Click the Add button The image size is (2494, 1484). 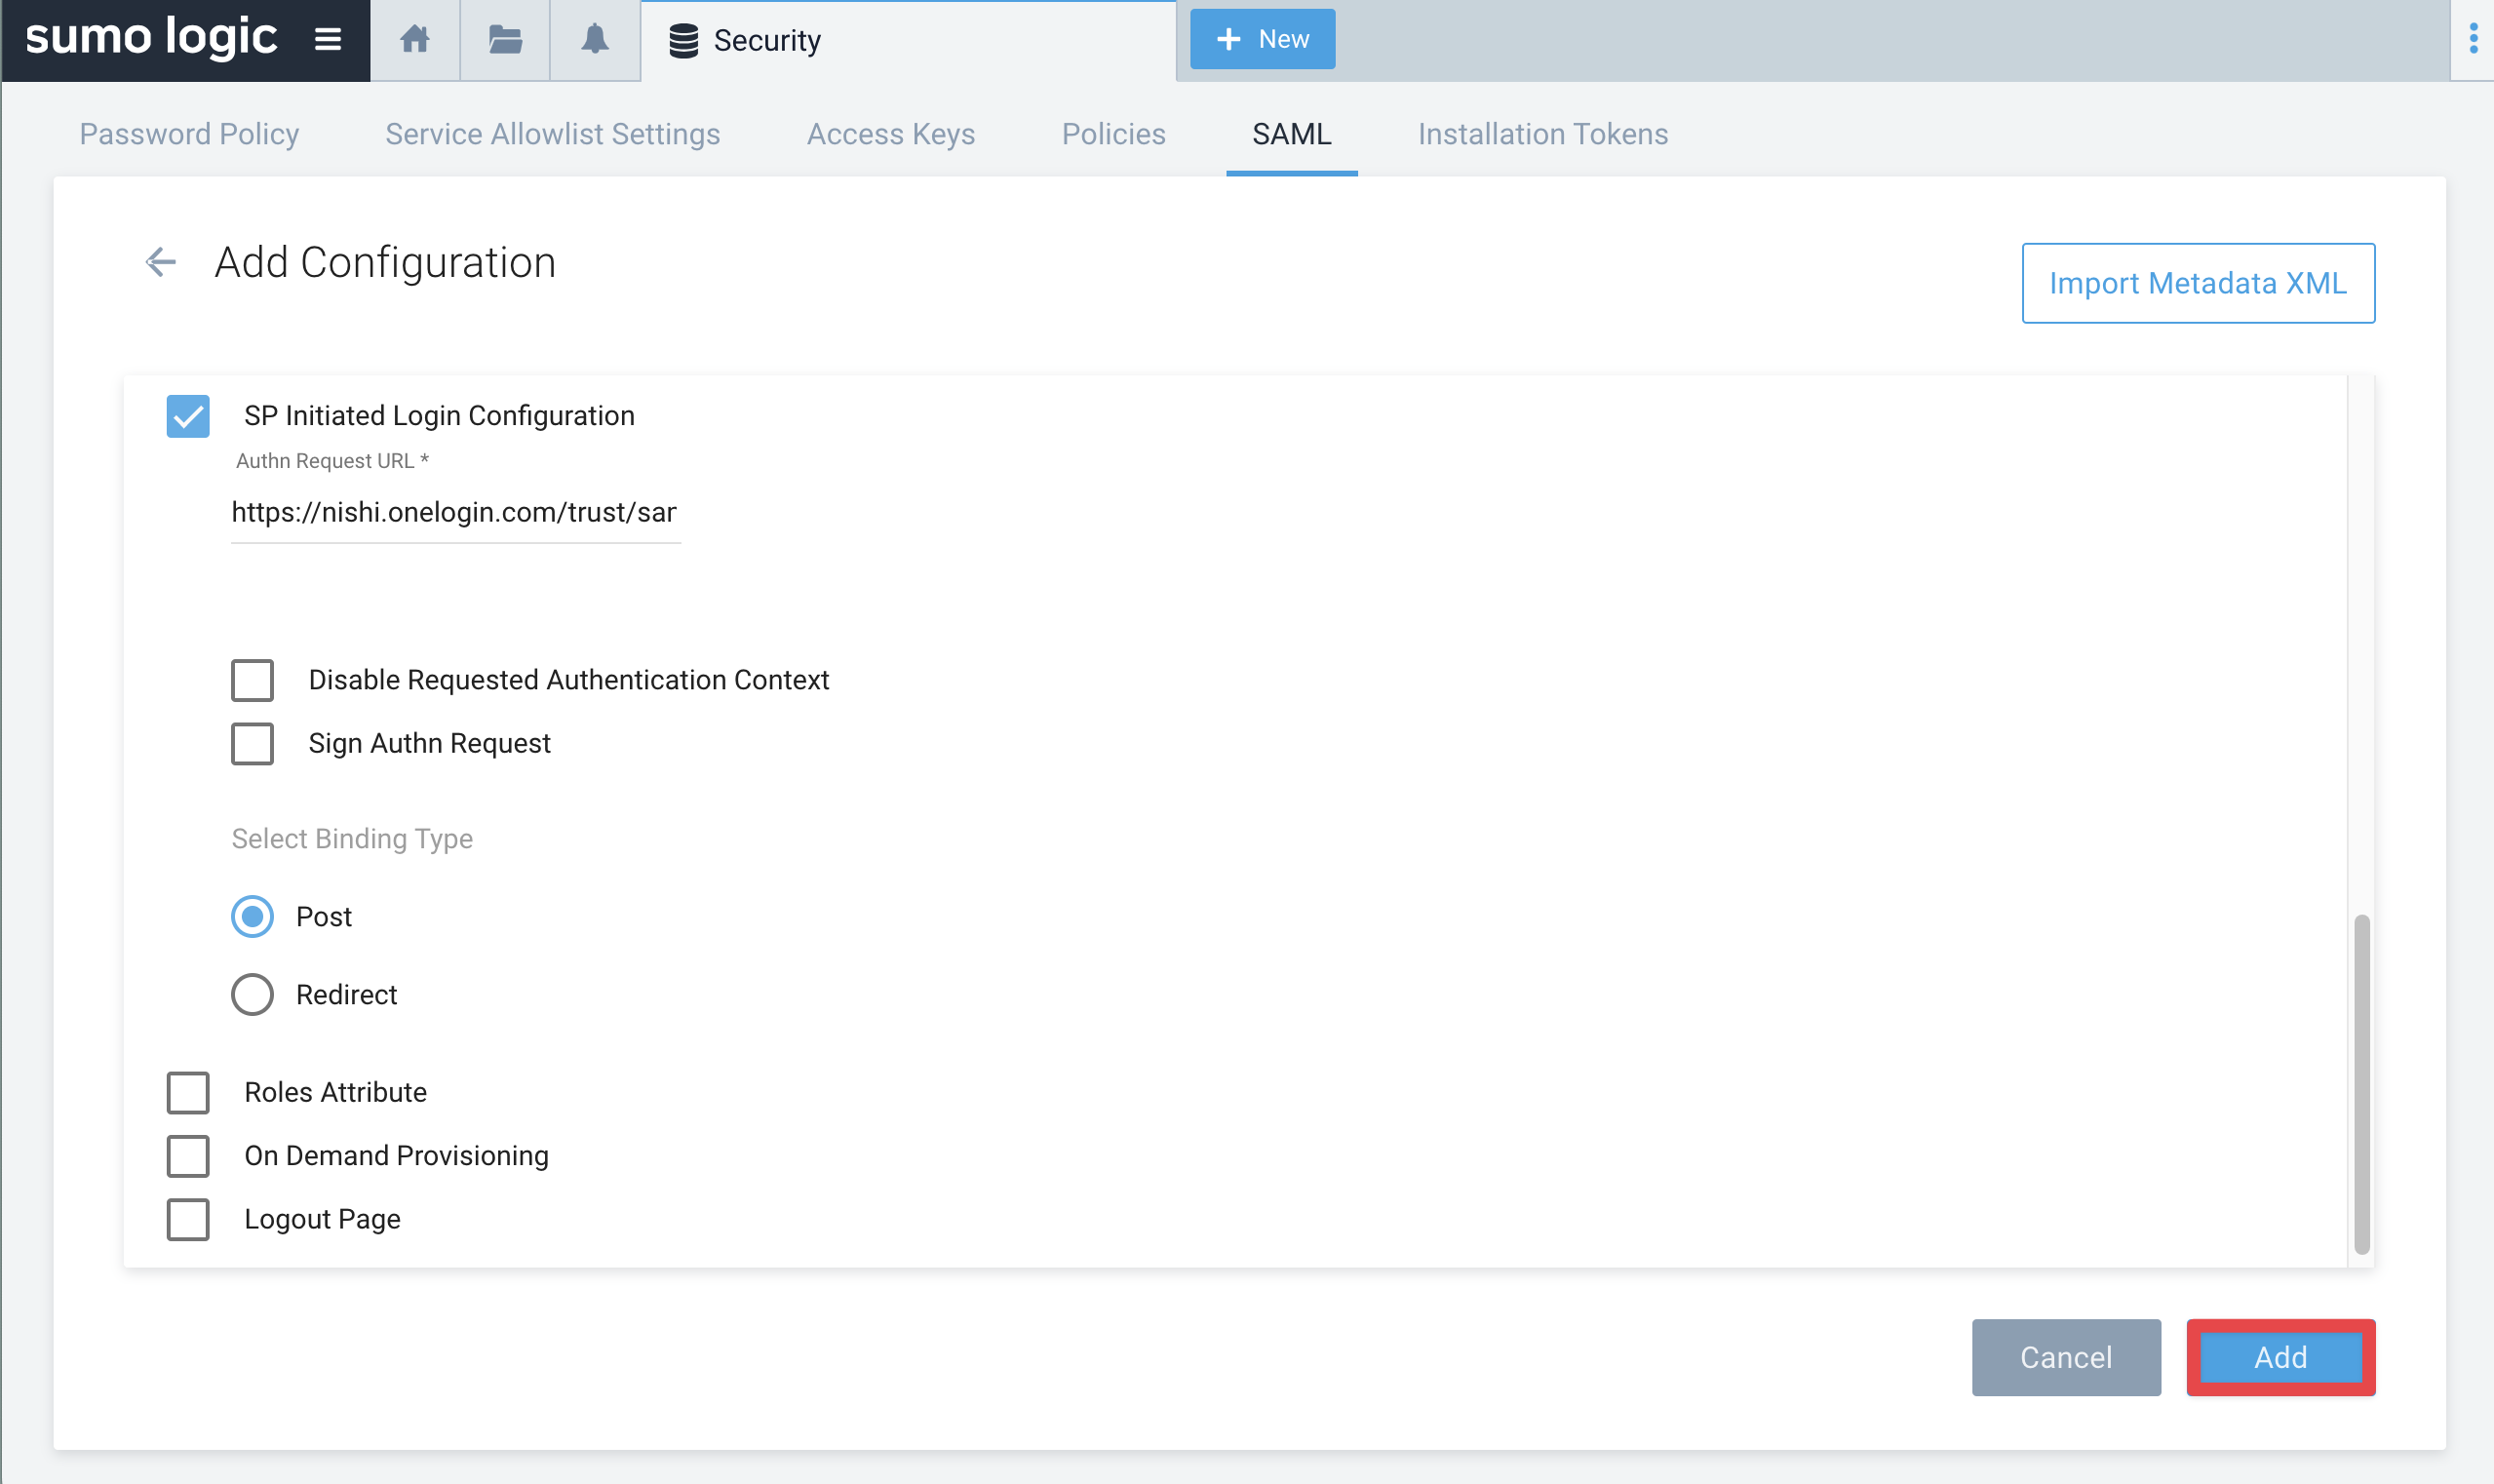pos(2280,1357)
